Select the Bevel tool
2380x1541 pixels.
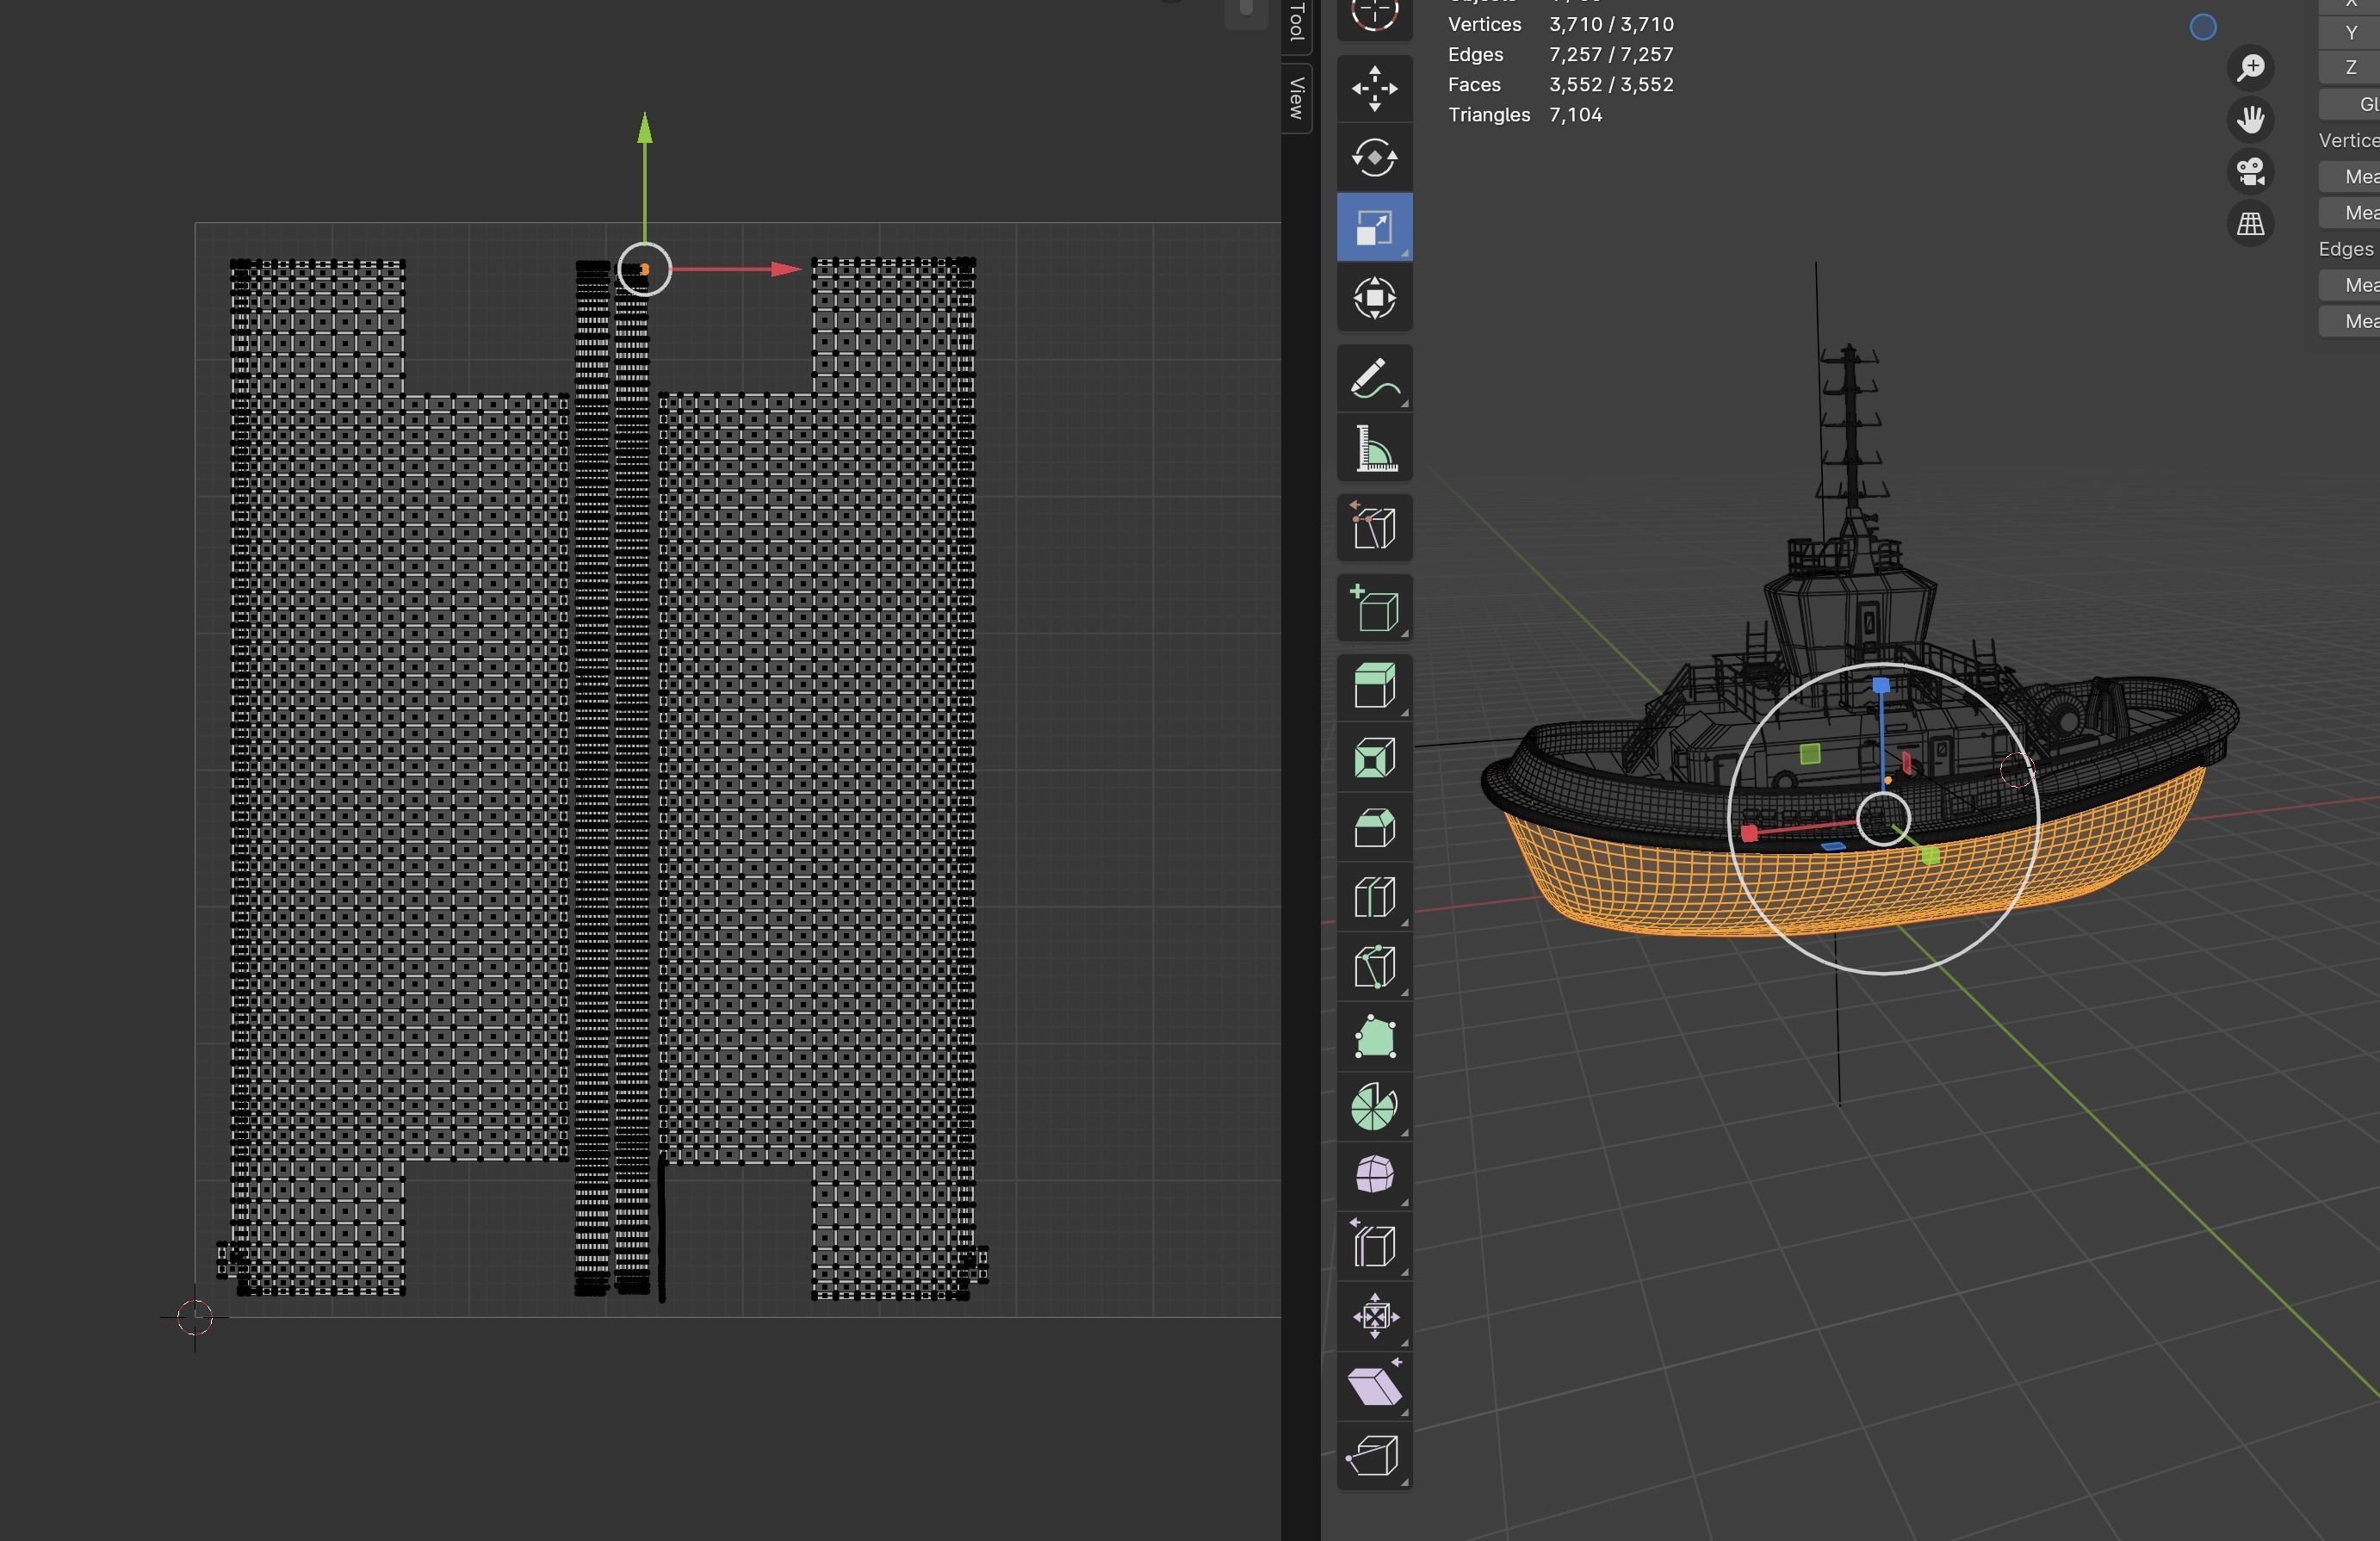click(x=1375, y=827)
